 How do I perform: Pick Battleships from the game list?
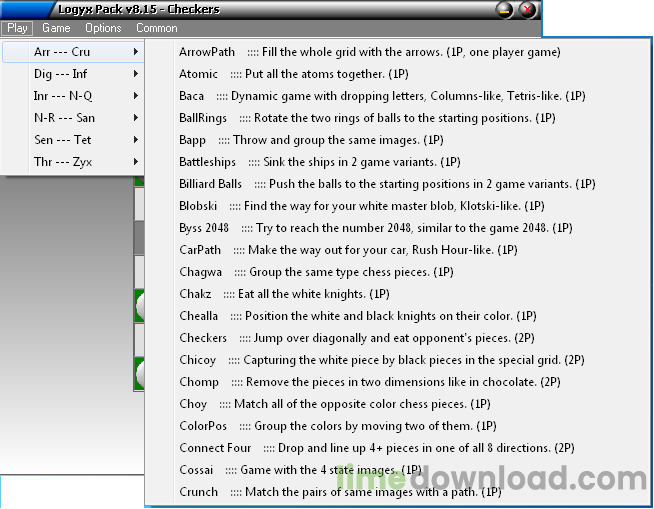(398, 162)
